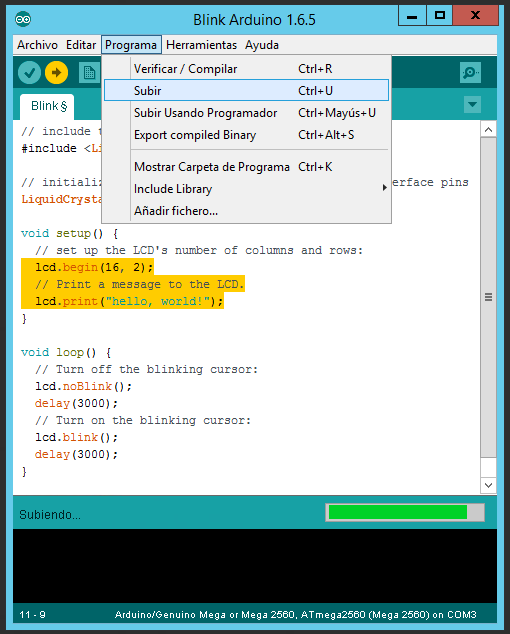Expand the Include Library submenu arrow

(x=385, y=188)
